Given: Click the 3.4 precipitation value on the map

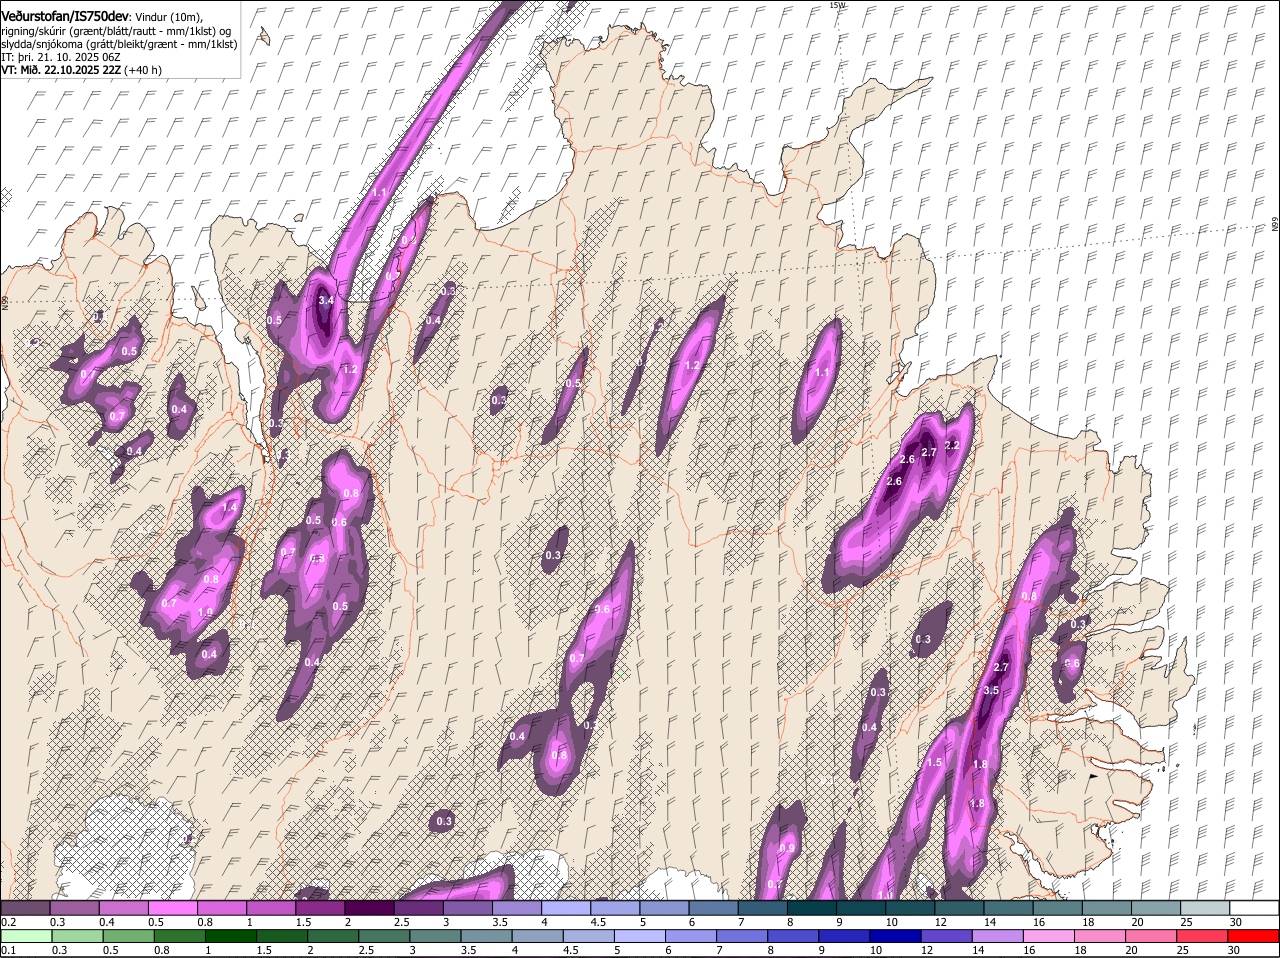Looking at the screenshot, I should (326, 300).
